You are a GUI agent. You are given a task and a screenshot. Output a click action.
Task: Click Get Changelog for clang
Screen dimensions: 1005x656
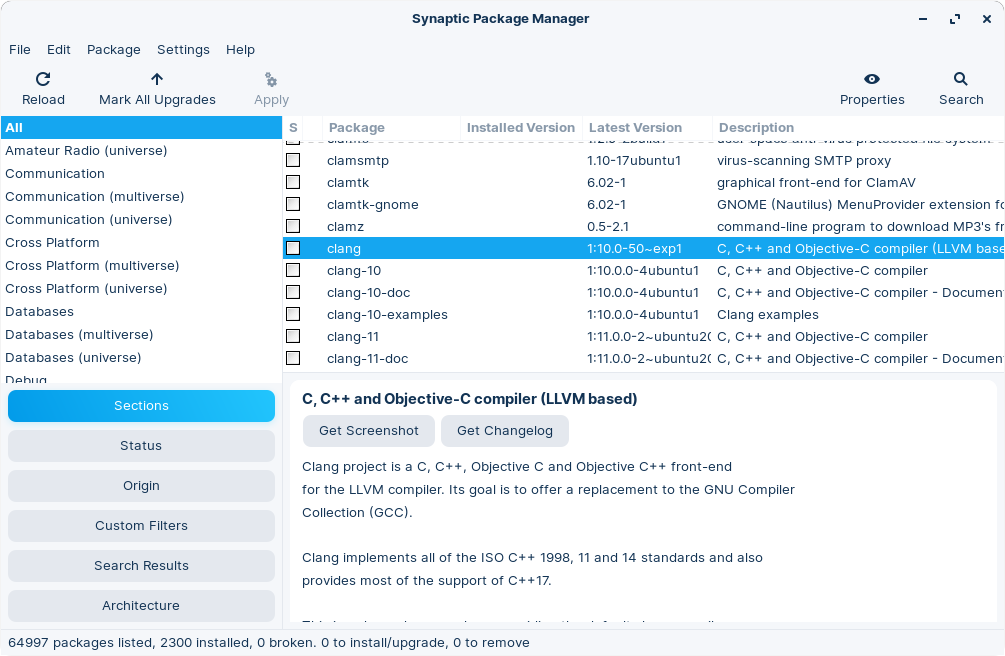click(505, 431)
